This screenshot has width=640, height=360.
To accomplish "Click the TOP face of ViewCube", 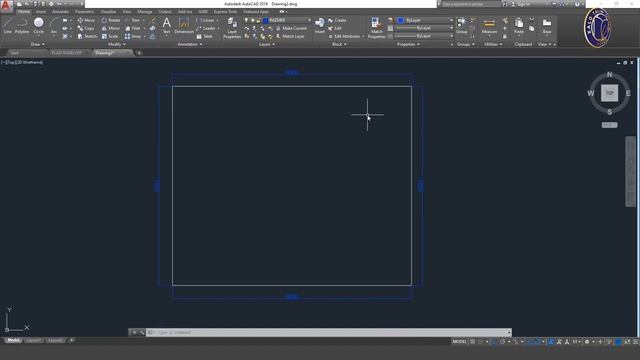I will tap(609, 93).
